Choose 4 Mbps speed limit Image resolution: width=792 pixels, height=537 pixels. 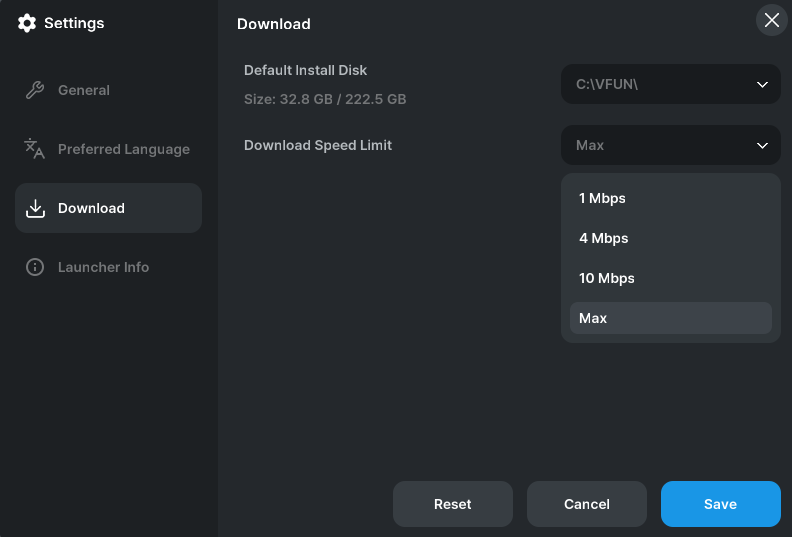pos(671,238)
